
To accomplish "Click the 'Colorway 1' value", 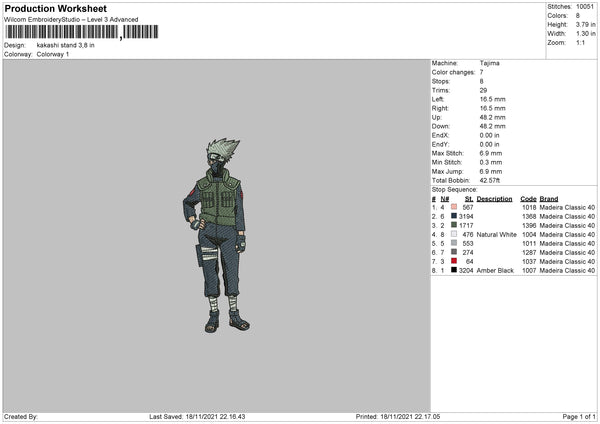I will 53,54.
